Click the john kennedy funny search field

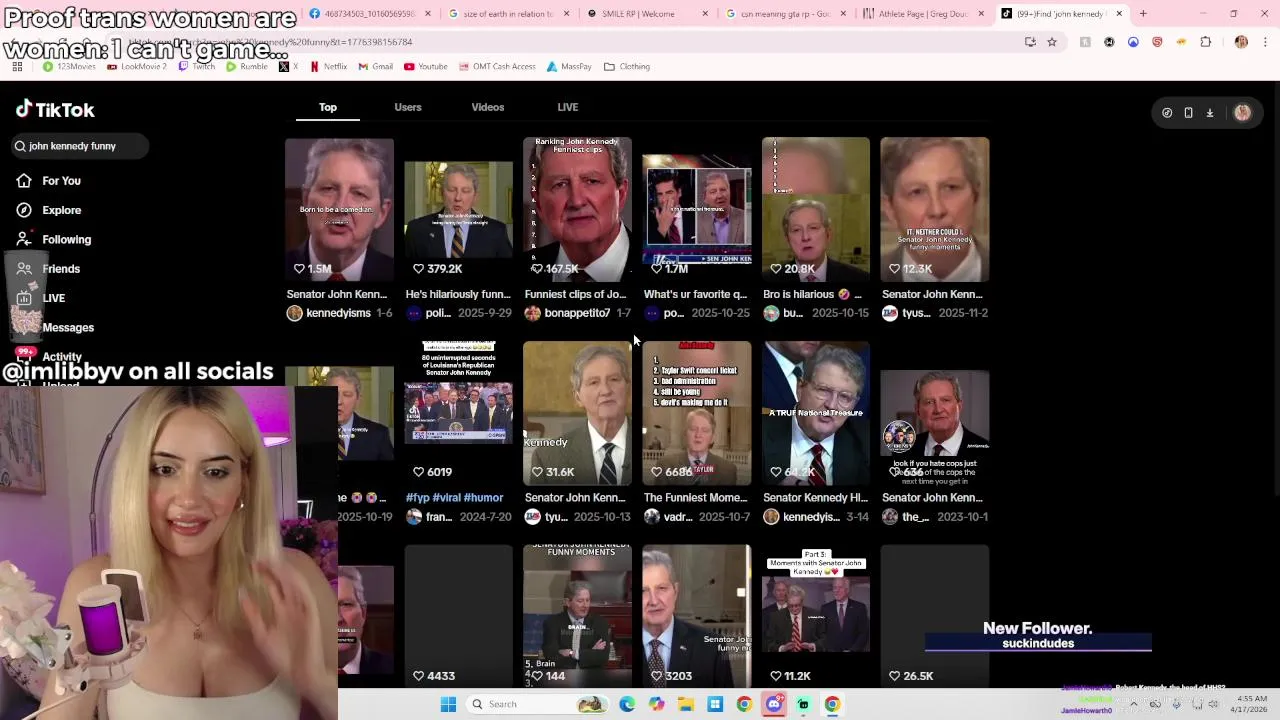point(80,146)
